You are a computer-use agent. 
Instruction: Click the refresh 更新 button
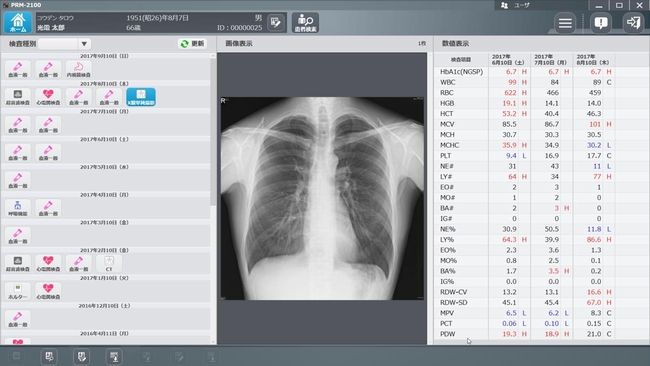pos(192,44)
